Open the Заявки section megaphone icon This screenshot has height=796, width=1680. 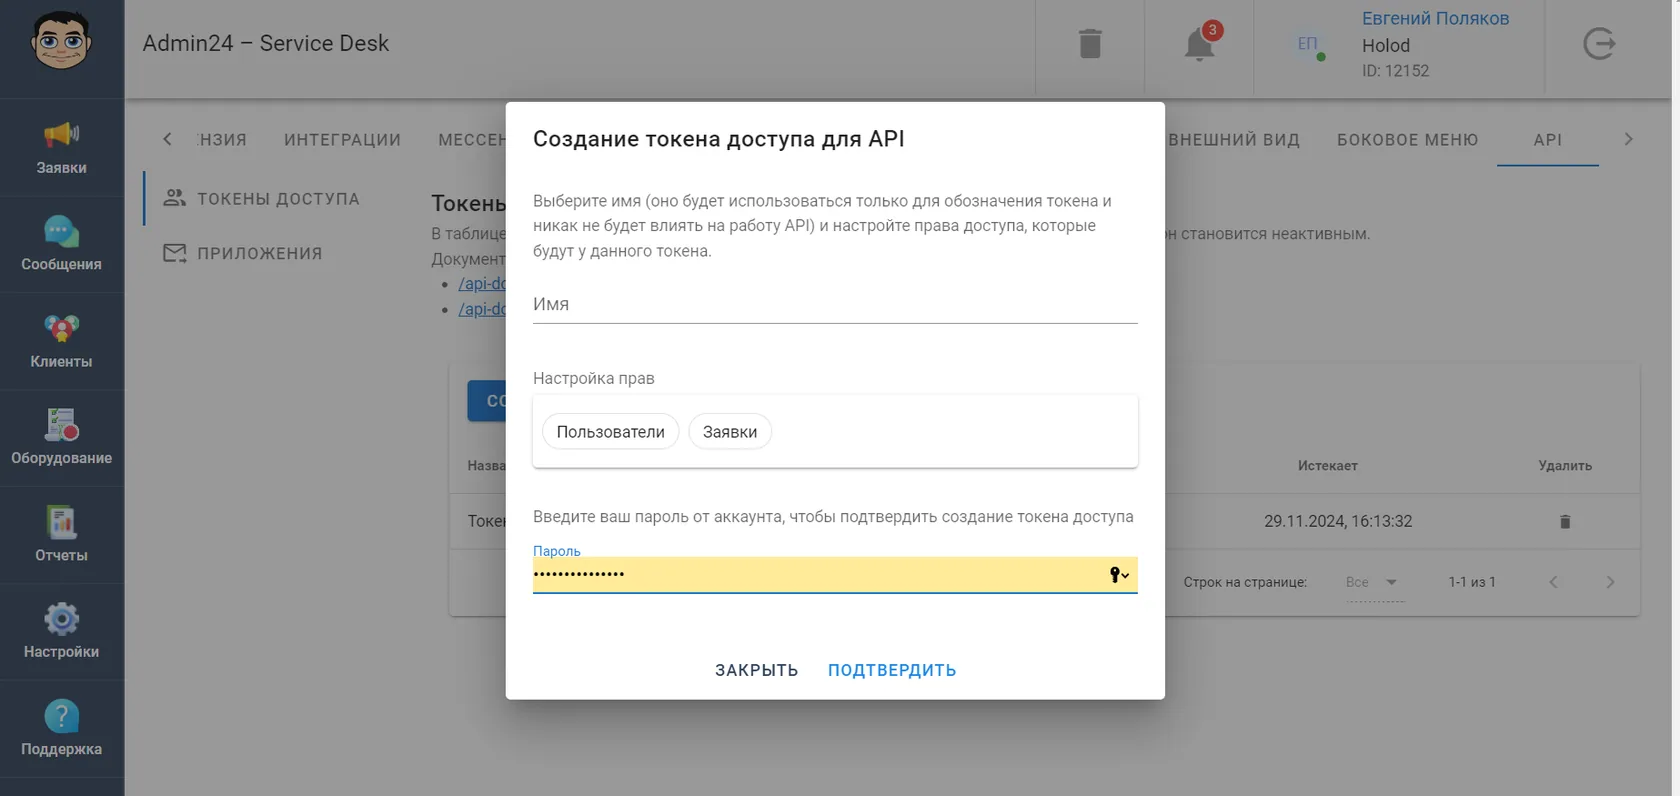[61, 134]
